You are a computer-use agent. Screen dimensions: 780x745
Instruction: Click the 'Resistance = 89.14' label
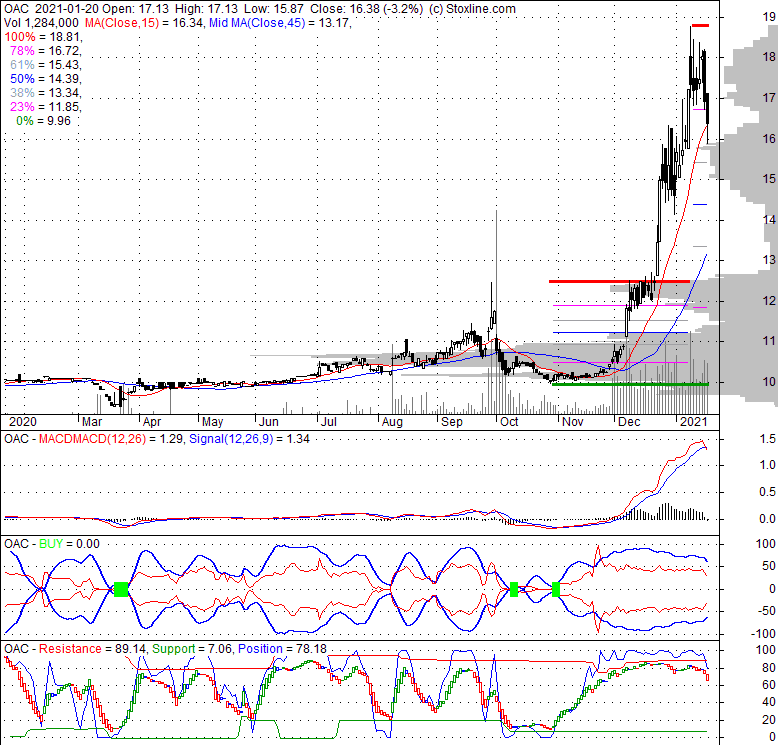(92, 649)
